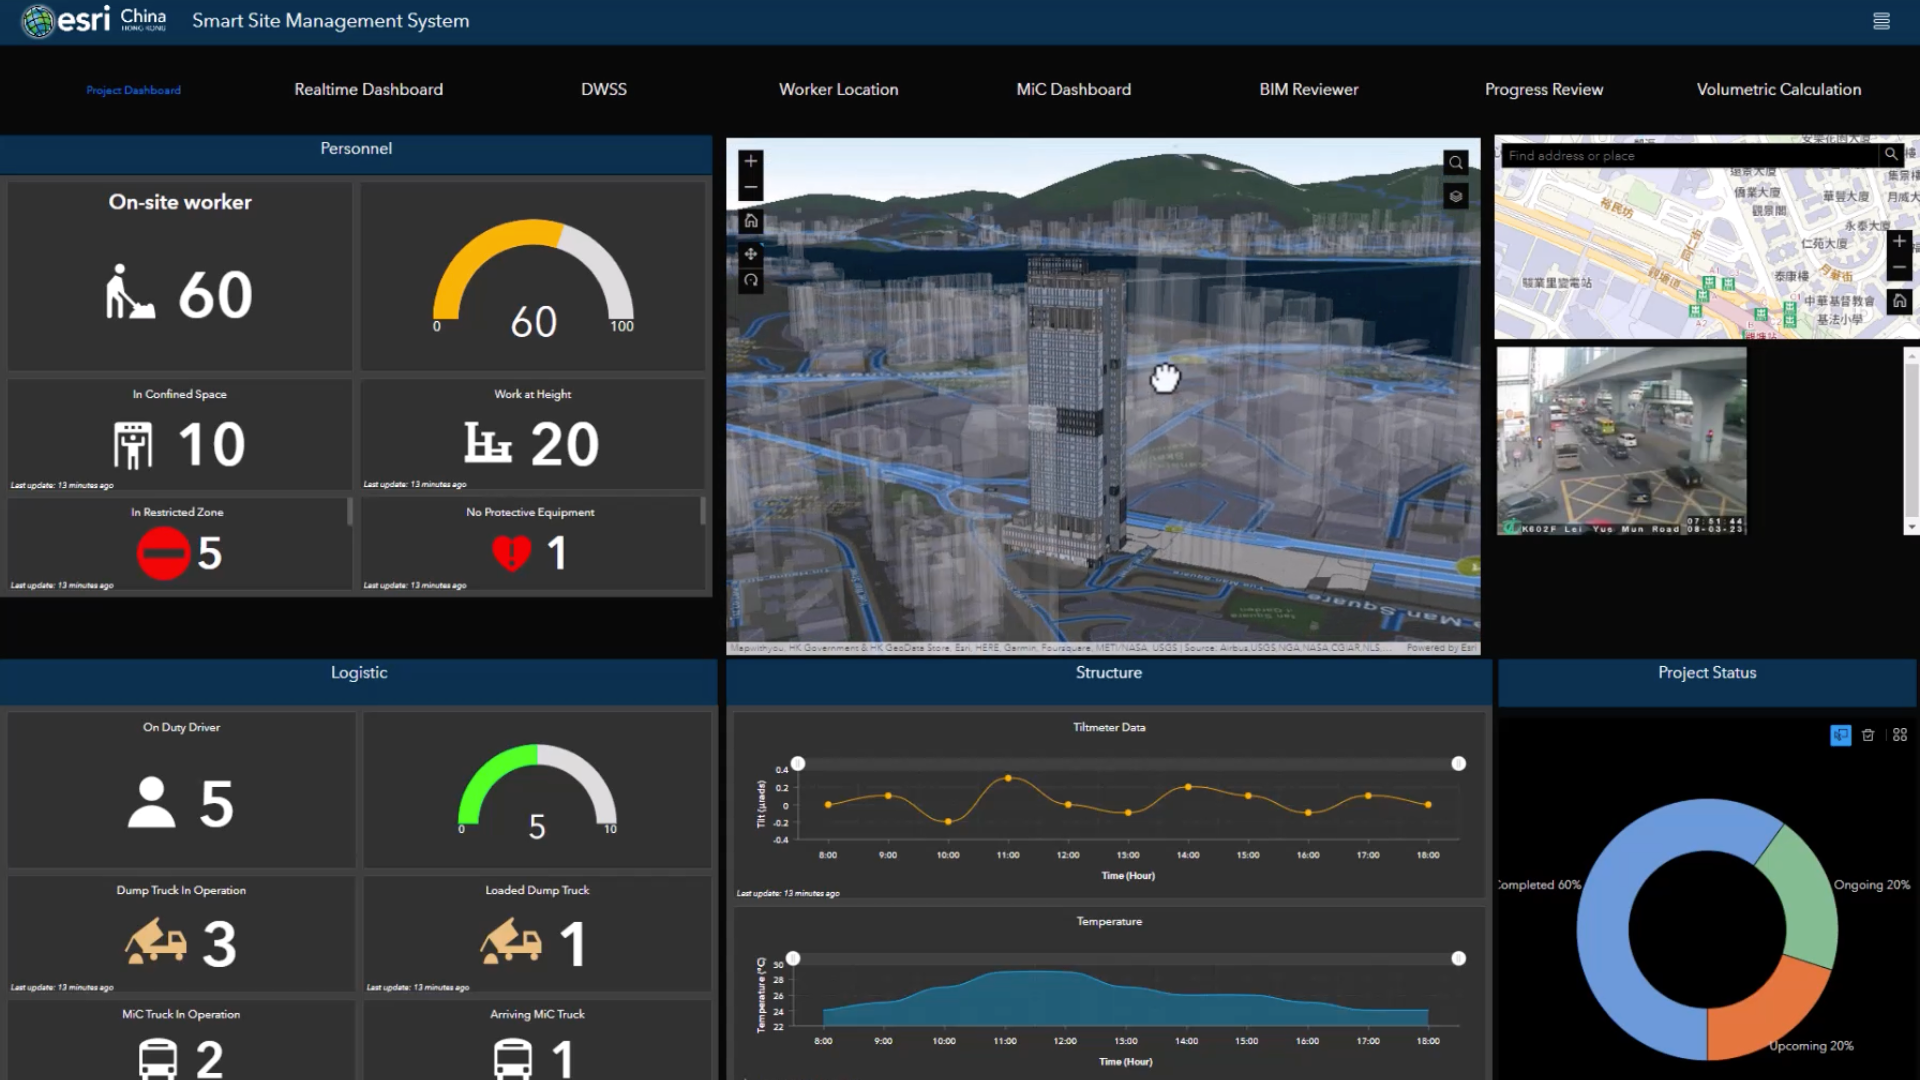Click the home button on the minimap
This screenshot has height=1080, width=1920.
[x=1898, y=300]
